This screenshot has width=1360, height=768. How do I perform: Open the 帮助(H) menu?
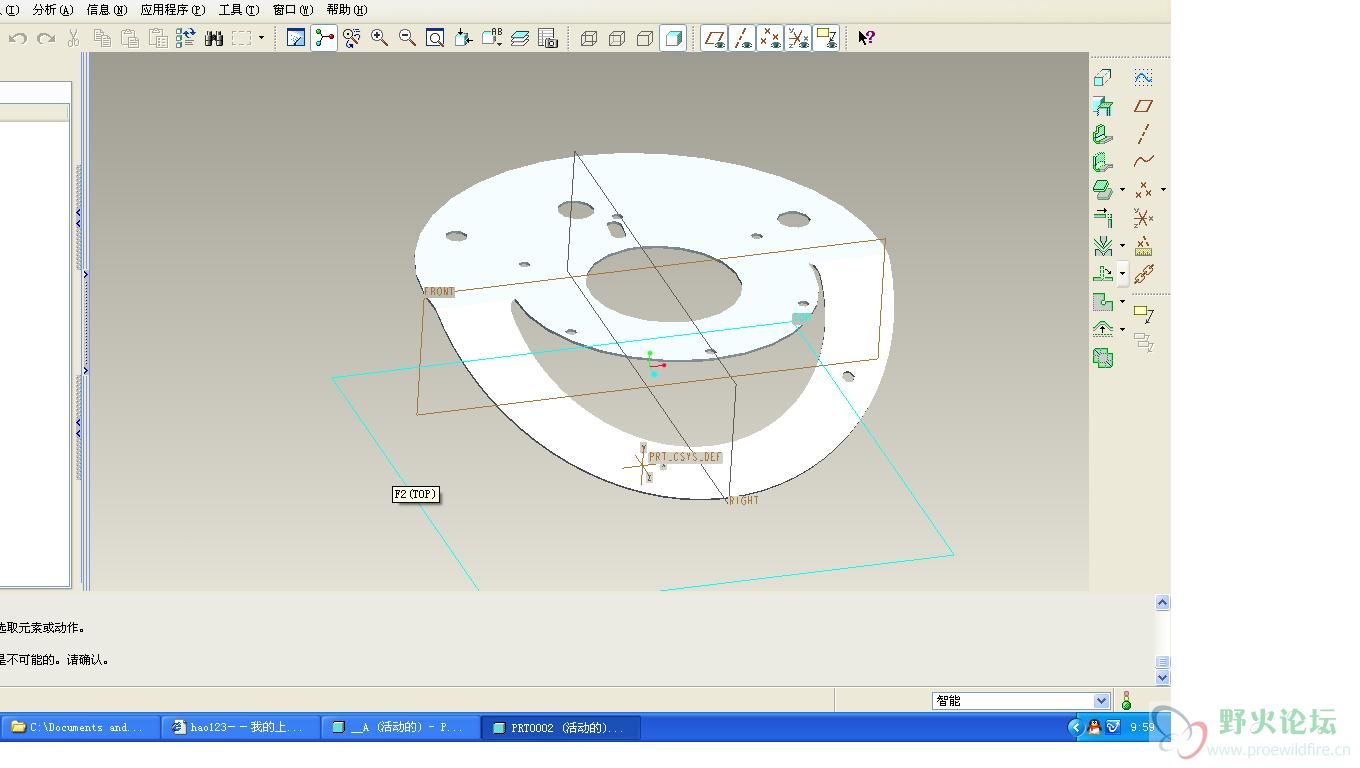click(x=347, y=9)
